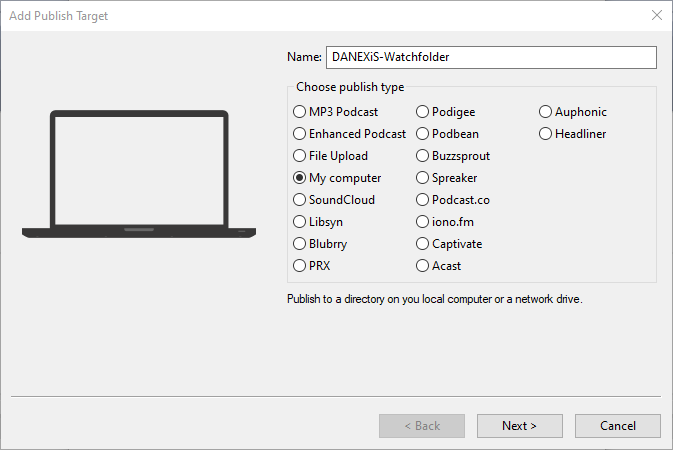Choose Podbean publish option

click(423, 134)
